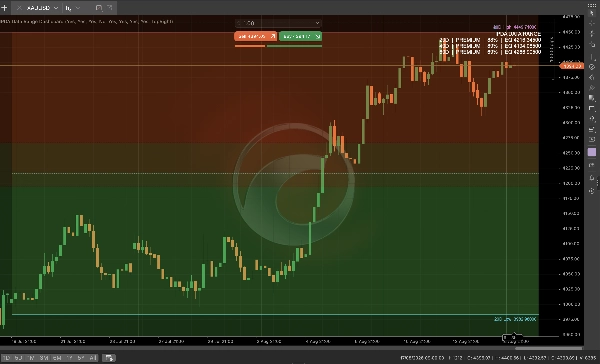Select the pointer cursor tool
The height and width of the screenshot is (364, 600).
click(592, 13)
